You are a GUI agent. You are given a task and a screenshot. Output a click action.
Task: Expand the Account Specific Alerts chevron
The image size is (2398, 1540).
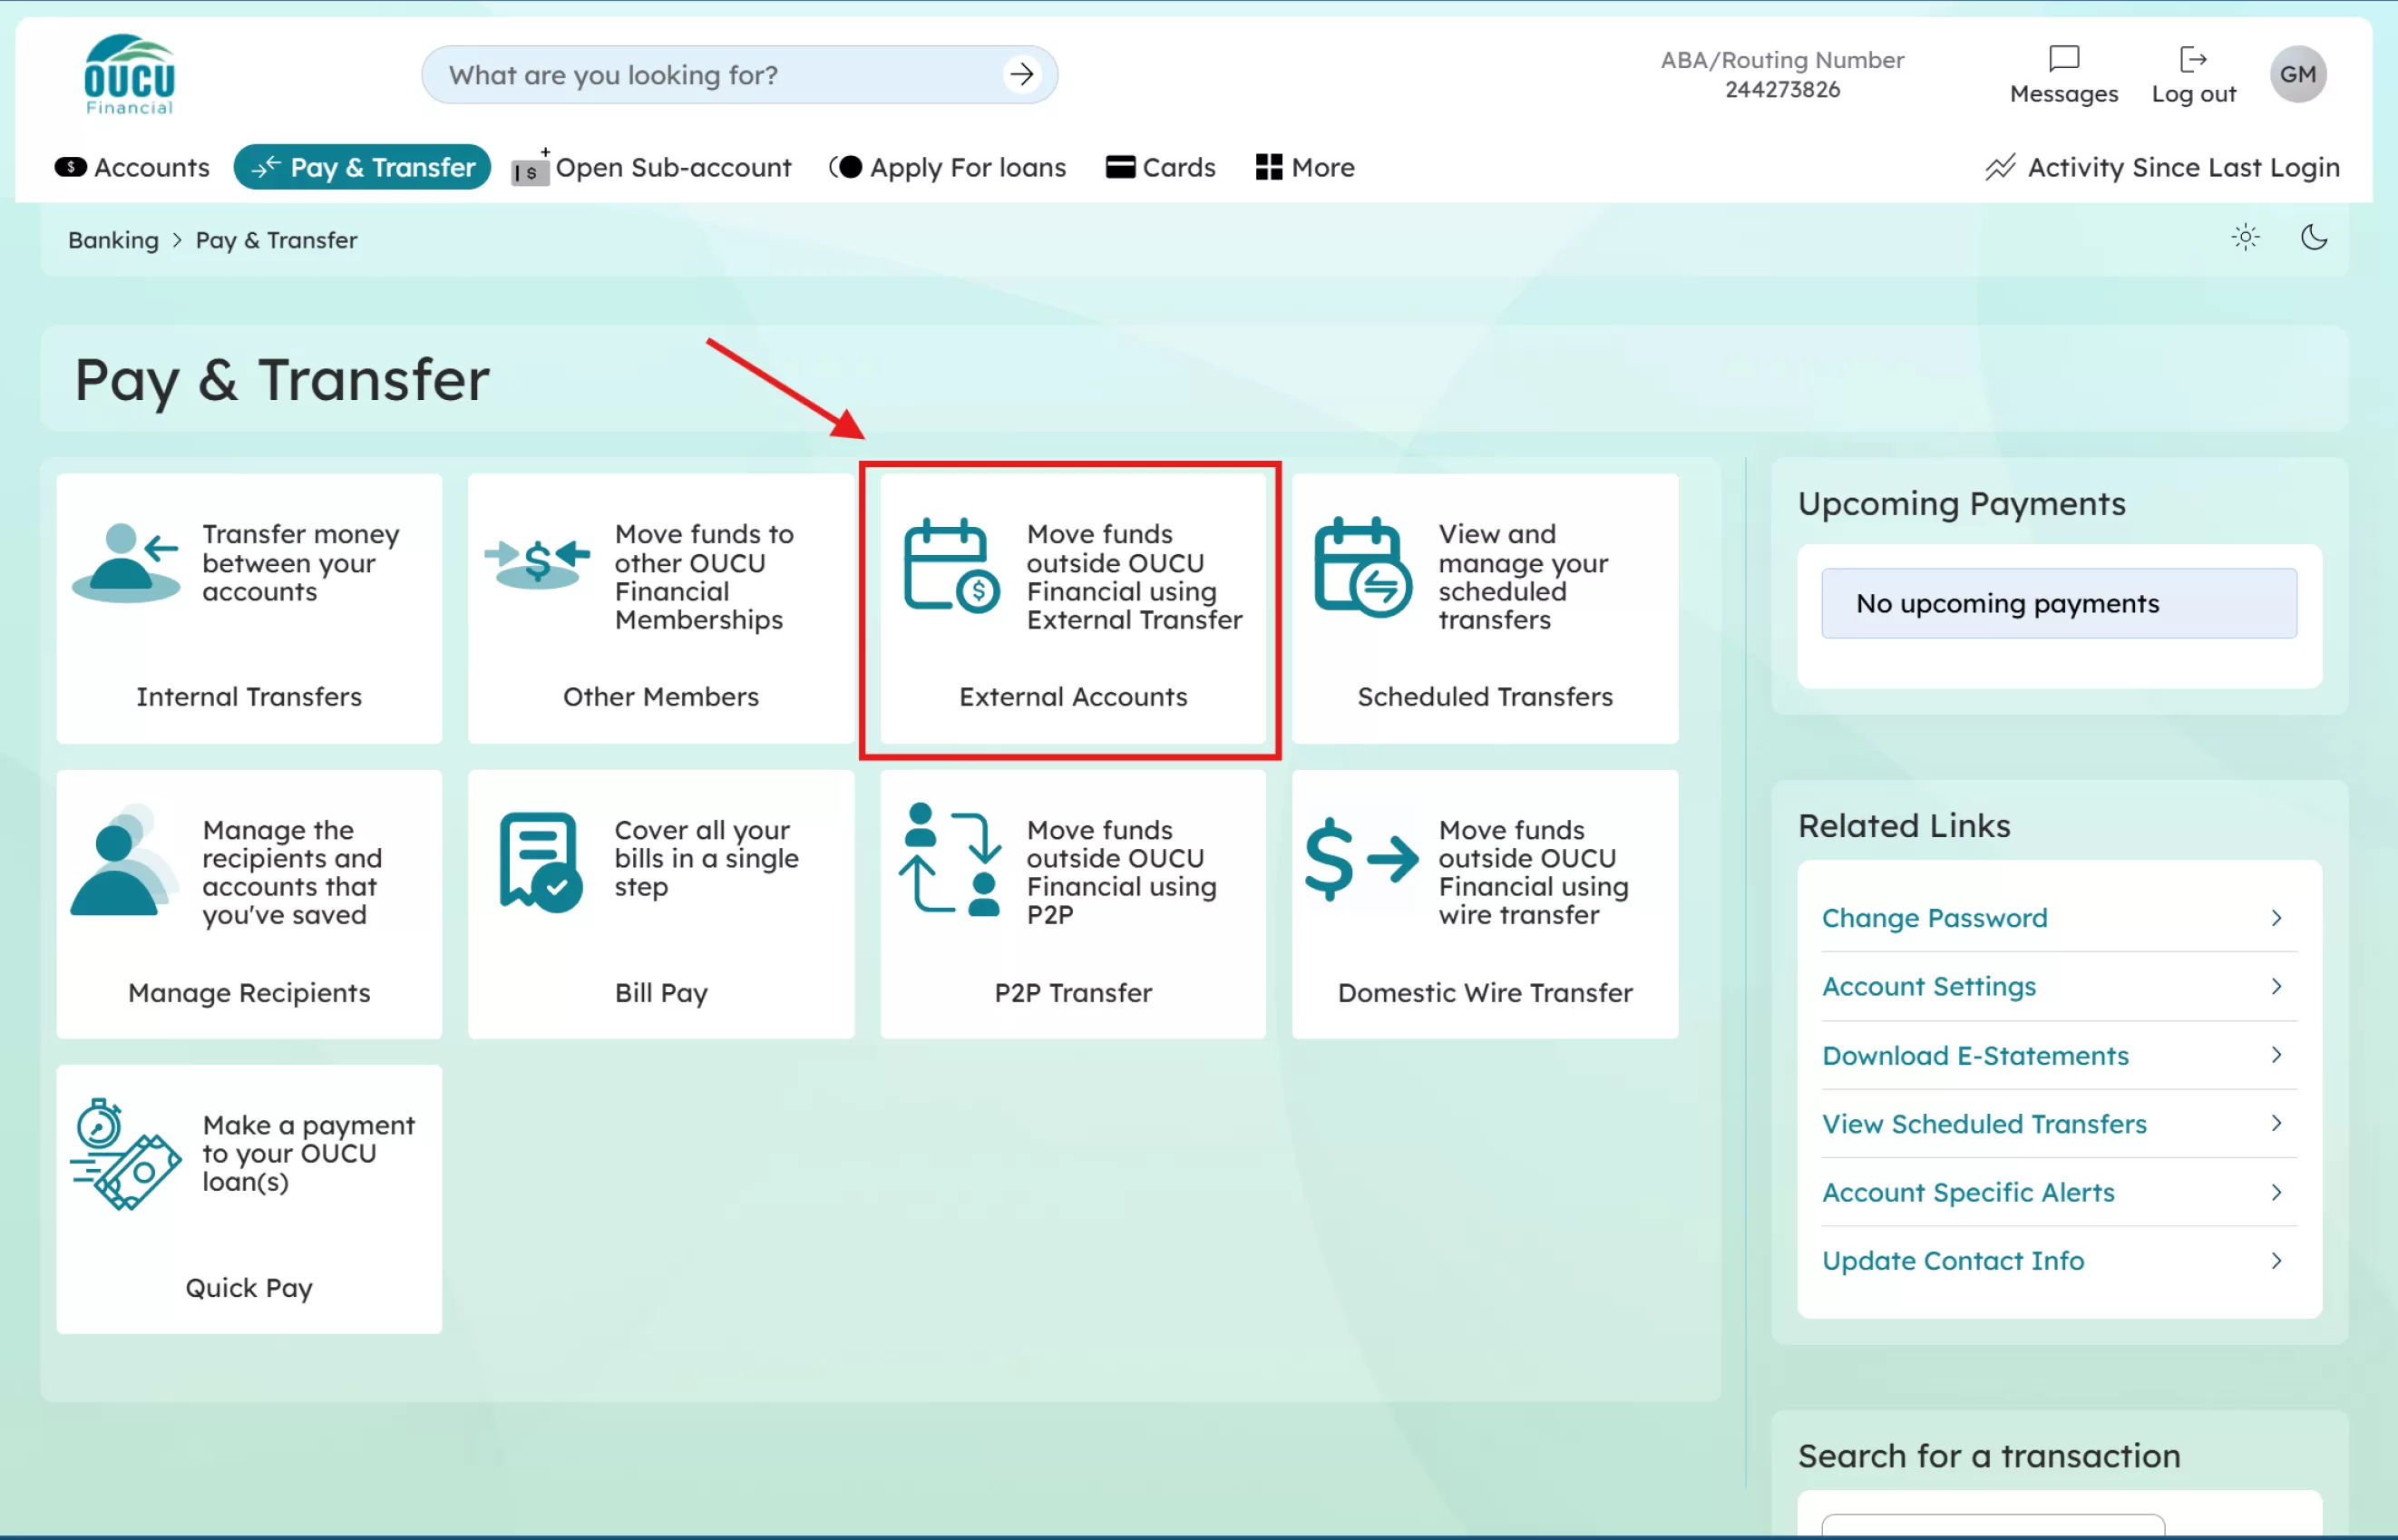pos(2276,1192)
